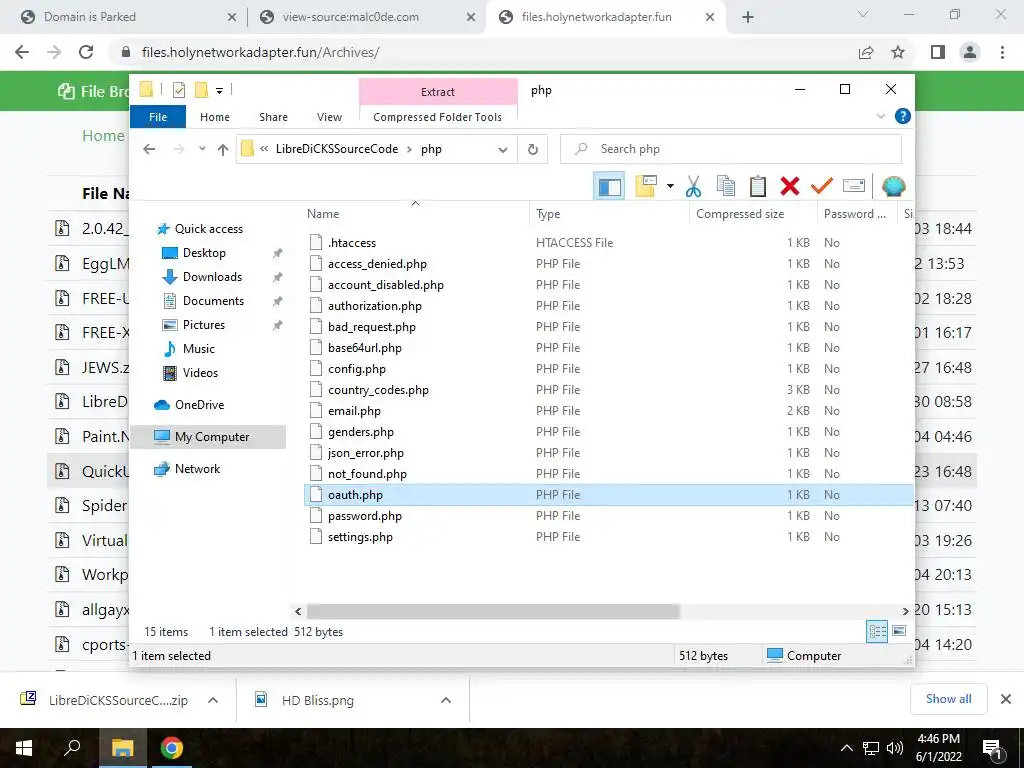Open dropdown arrow beside new folder icon
1024x768 pixels.
click(x=670, y=187)
